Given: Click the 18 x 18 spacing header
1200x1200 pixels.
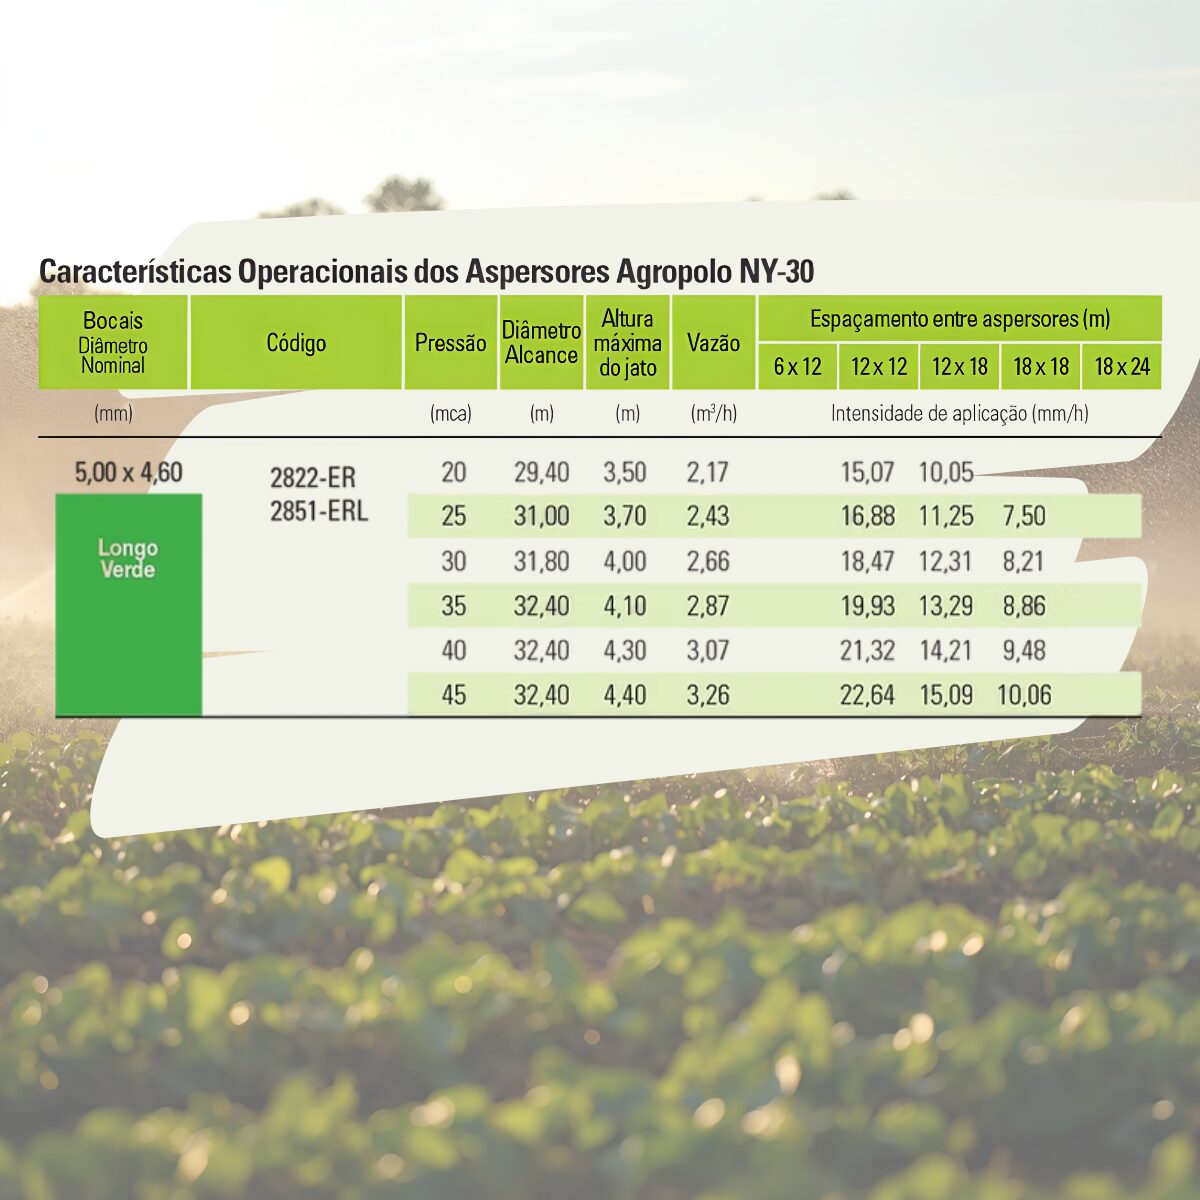Looking at the screenshot, I should [1041, 367].
